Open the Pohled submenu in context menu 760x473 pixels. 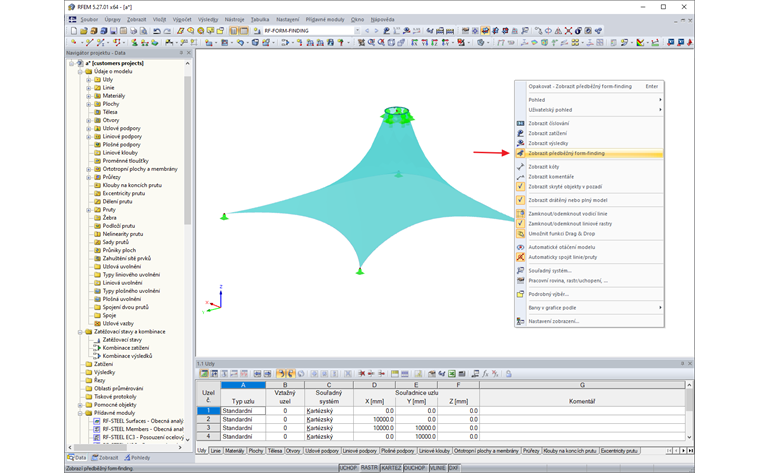(589, 100)
